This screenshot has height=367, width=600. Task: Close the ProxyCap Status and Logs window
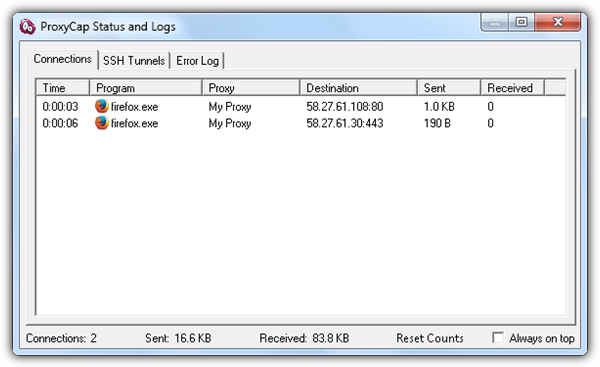(x=558, y=22)
